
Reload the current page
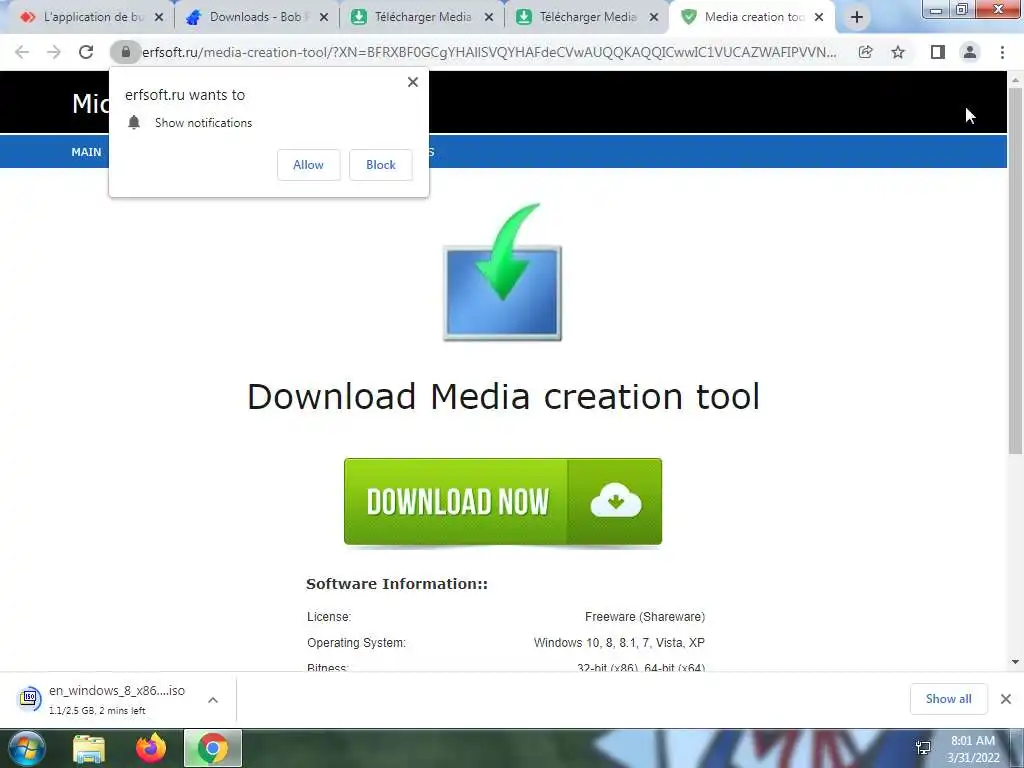pyautogui.click(x=86, y=52)
